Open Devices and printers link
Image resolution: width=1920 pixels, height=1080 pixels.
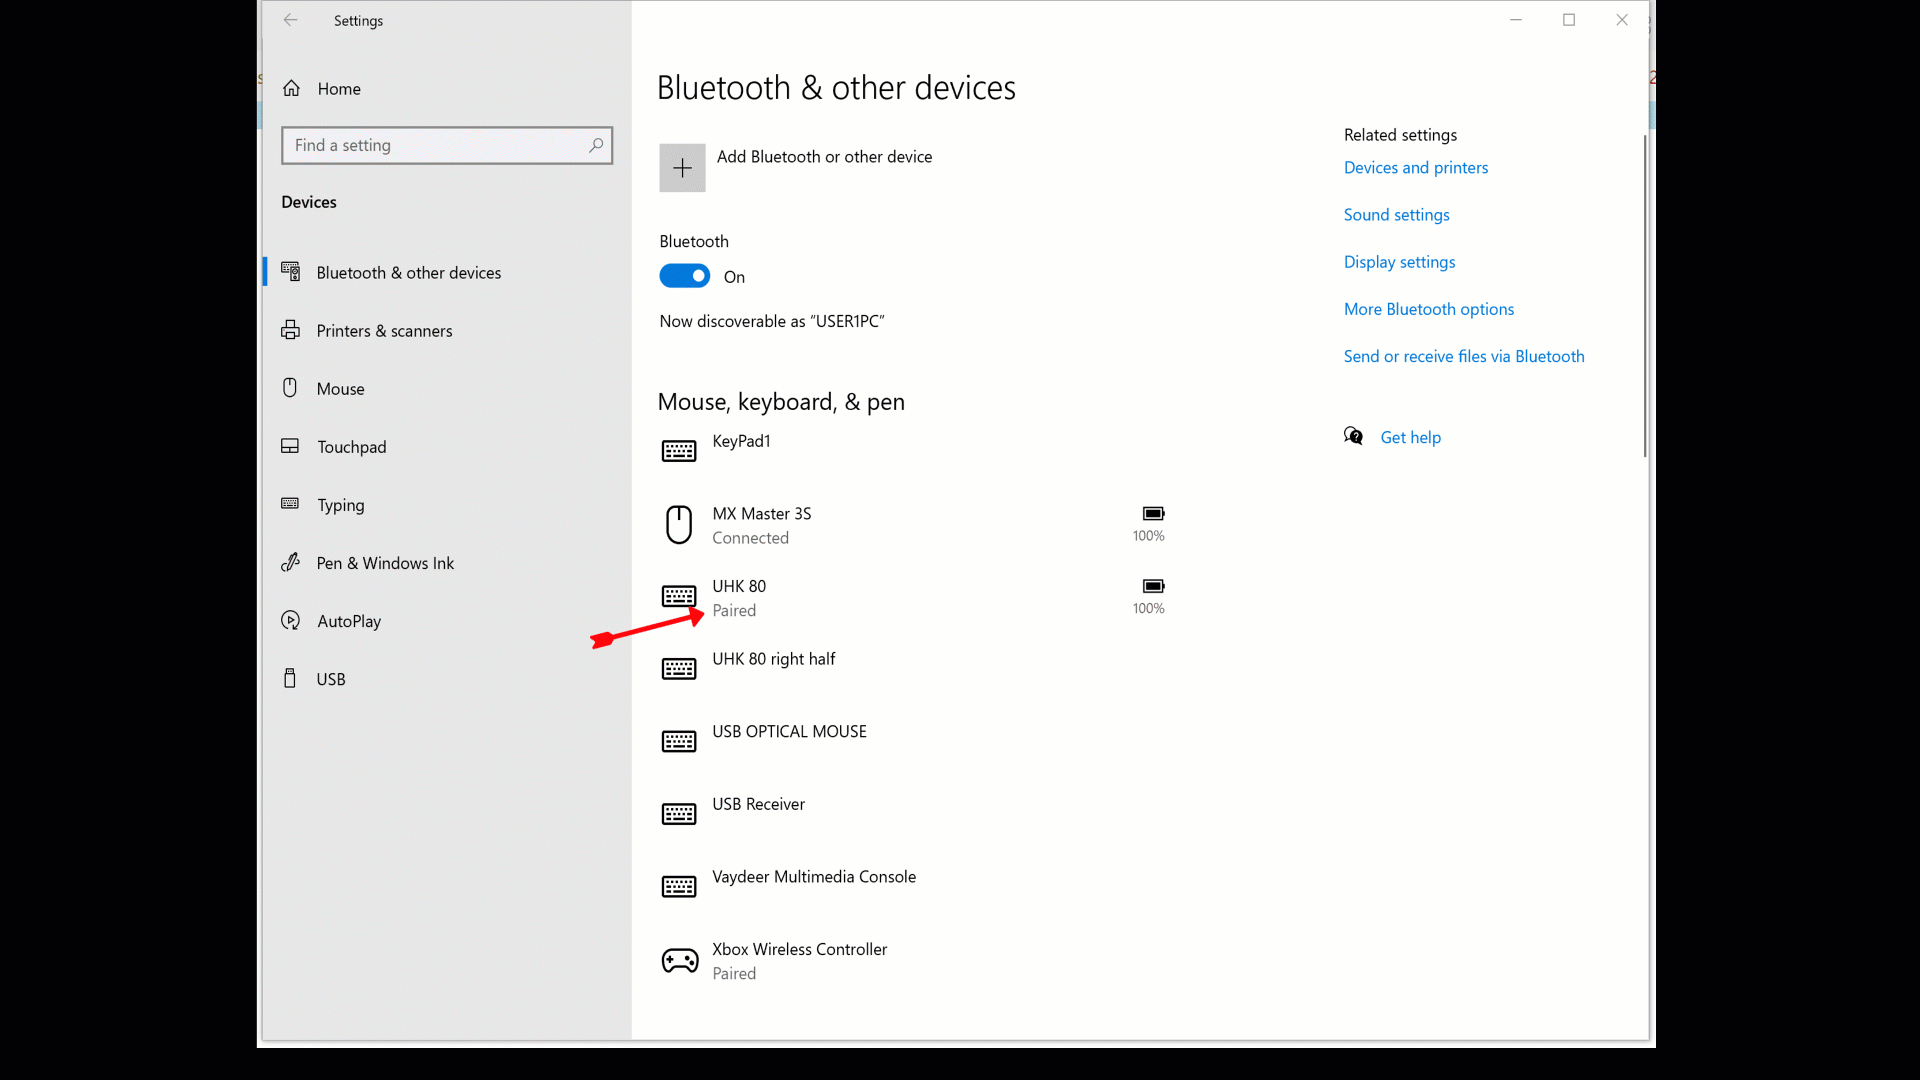click(x=1415, y=168)
